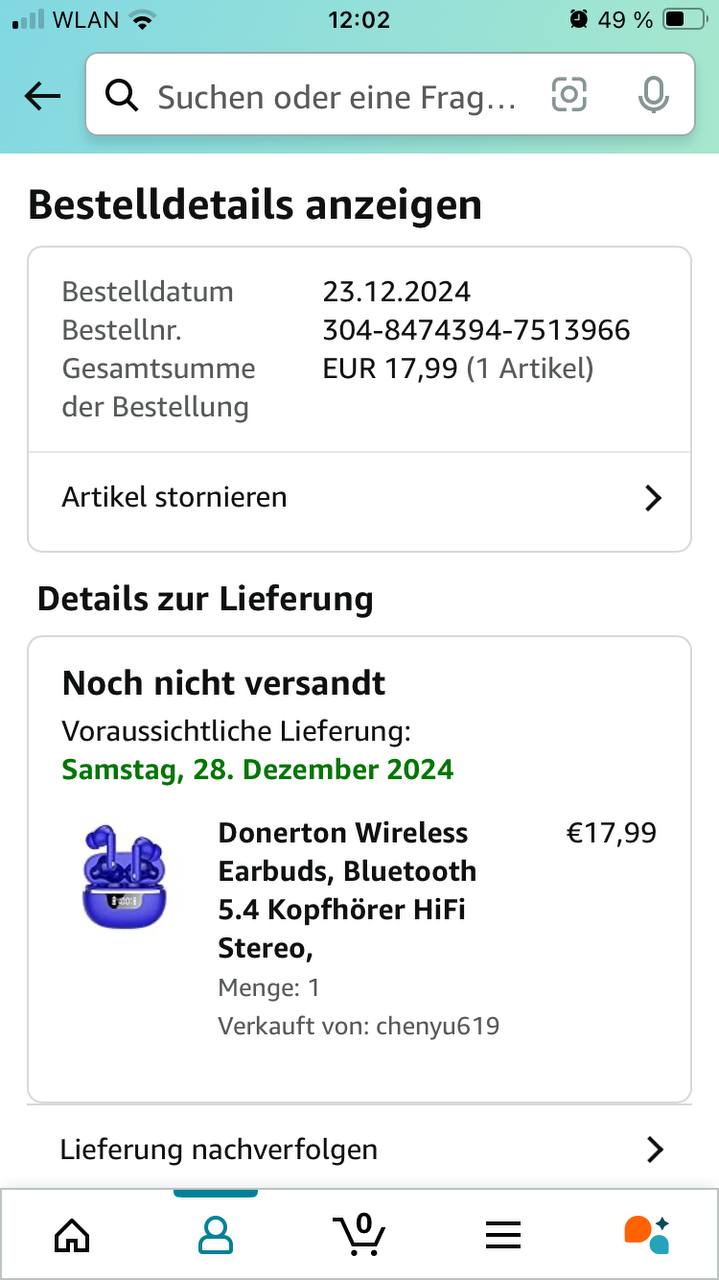Open camera lens search icon
719x1280 pixels.
[x=569, y=95]
